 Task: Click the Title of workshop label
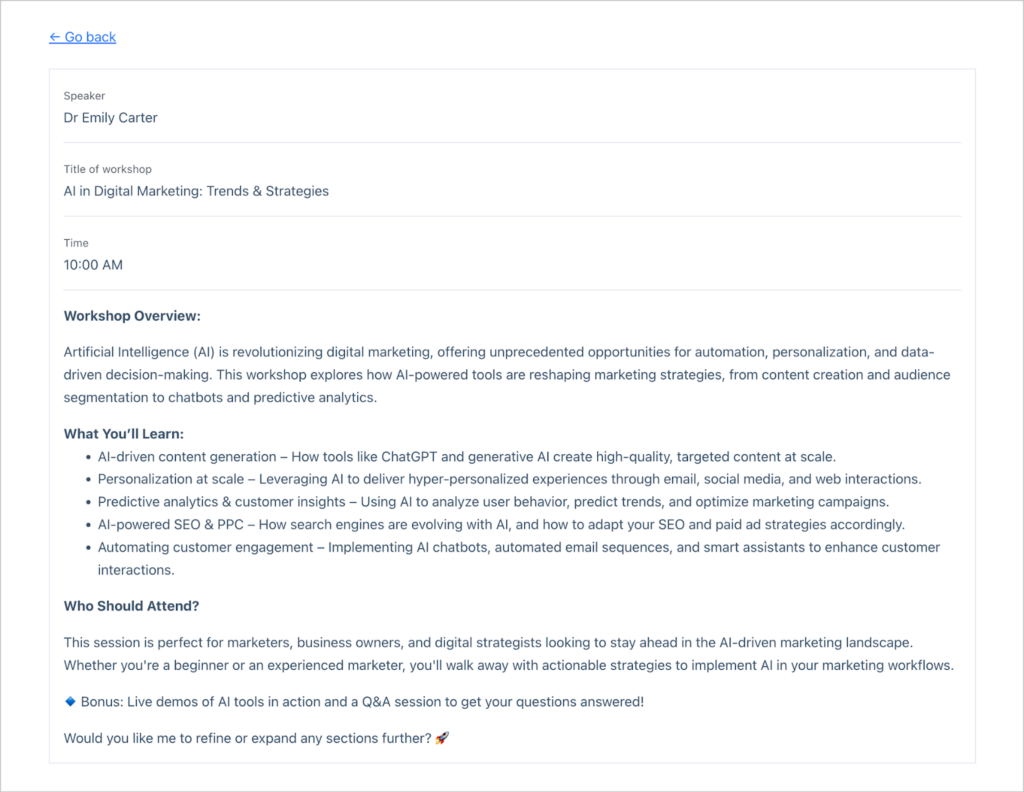point(108,169)
